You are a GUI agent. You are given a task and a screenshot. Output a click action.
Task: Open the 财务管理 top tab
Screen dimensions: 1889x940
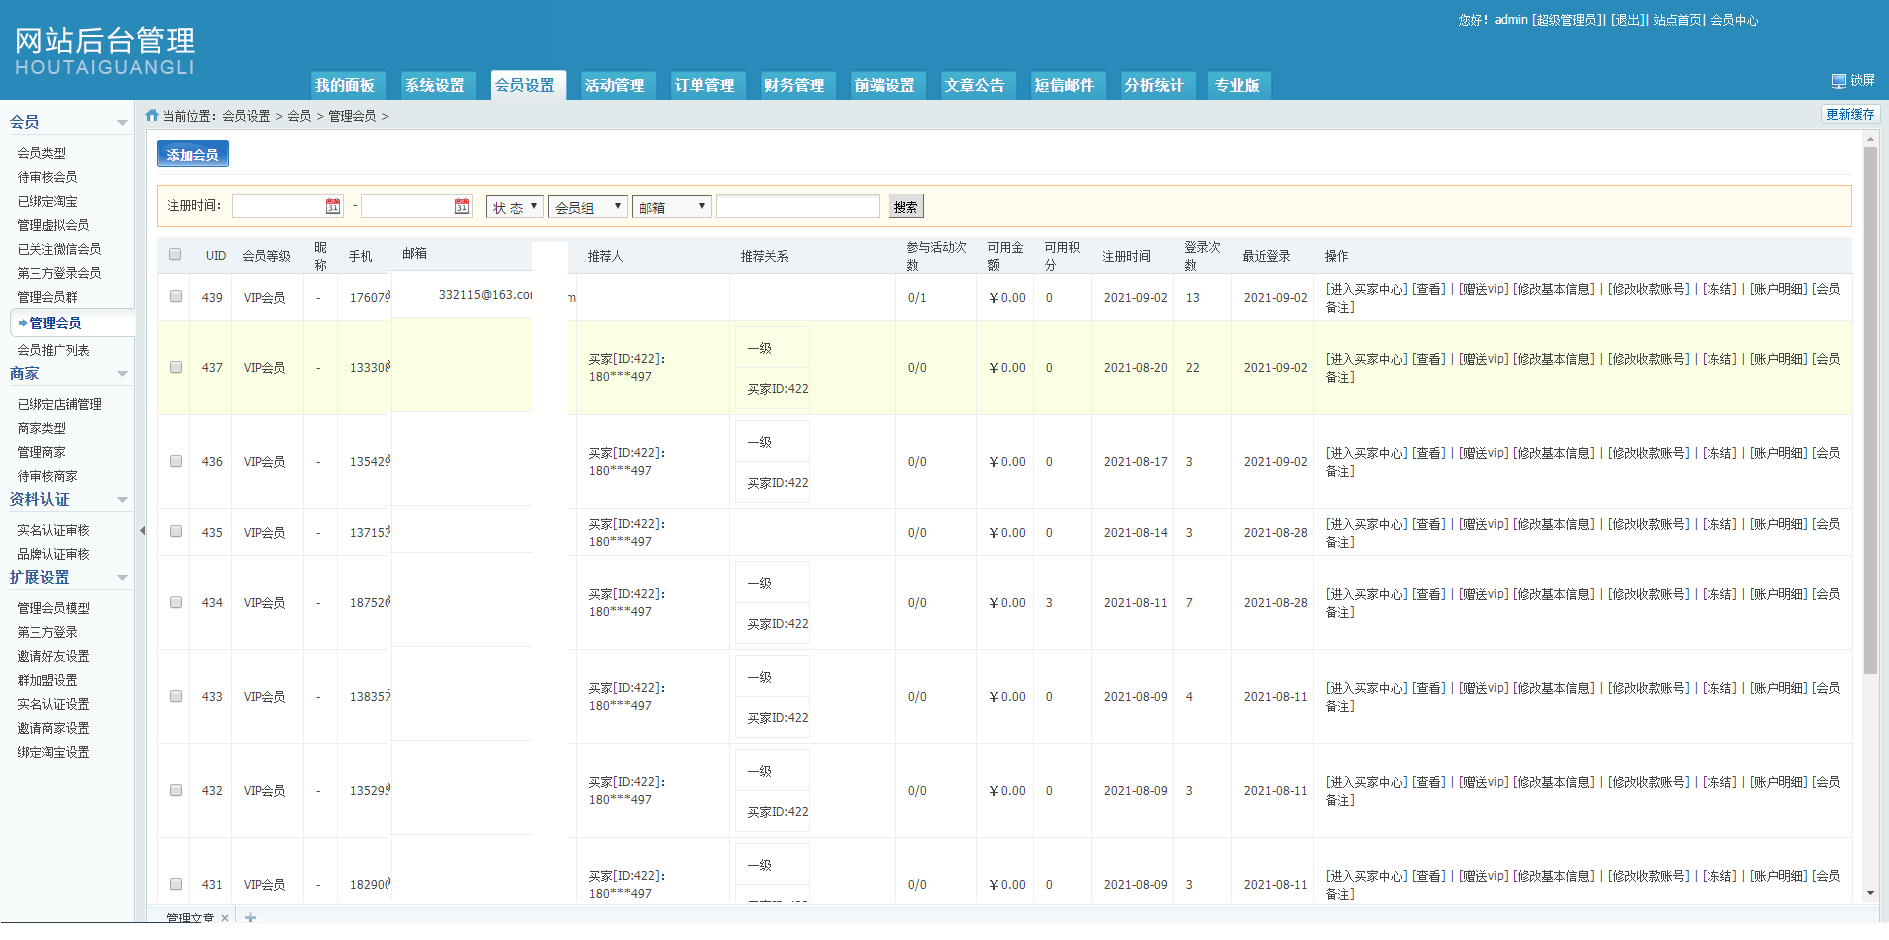pos(794,86)
